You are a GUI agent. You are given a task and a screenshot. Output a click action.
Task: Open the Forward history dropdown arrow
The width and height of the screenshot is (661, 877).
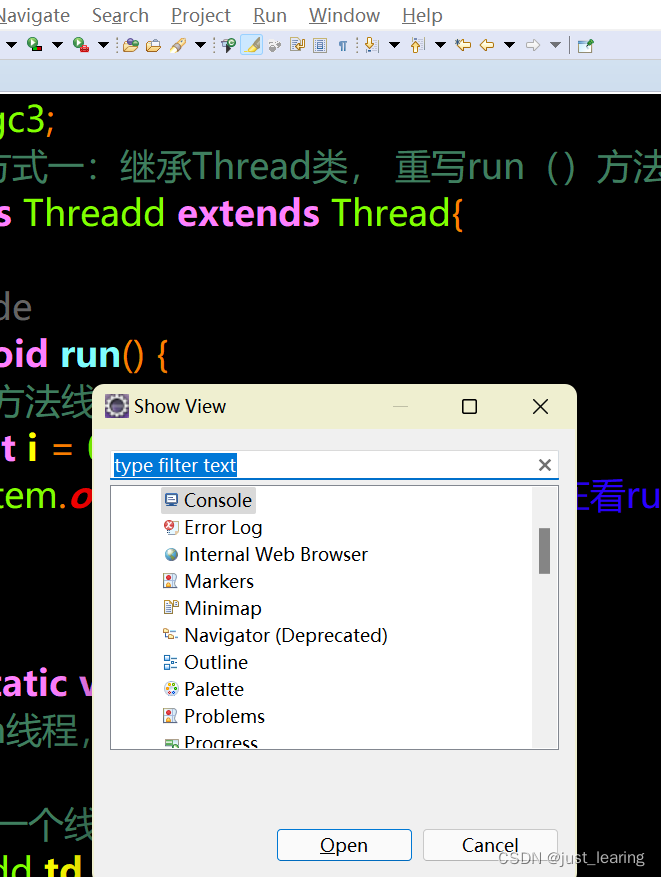pyautogui.click(x=555, y=45)
